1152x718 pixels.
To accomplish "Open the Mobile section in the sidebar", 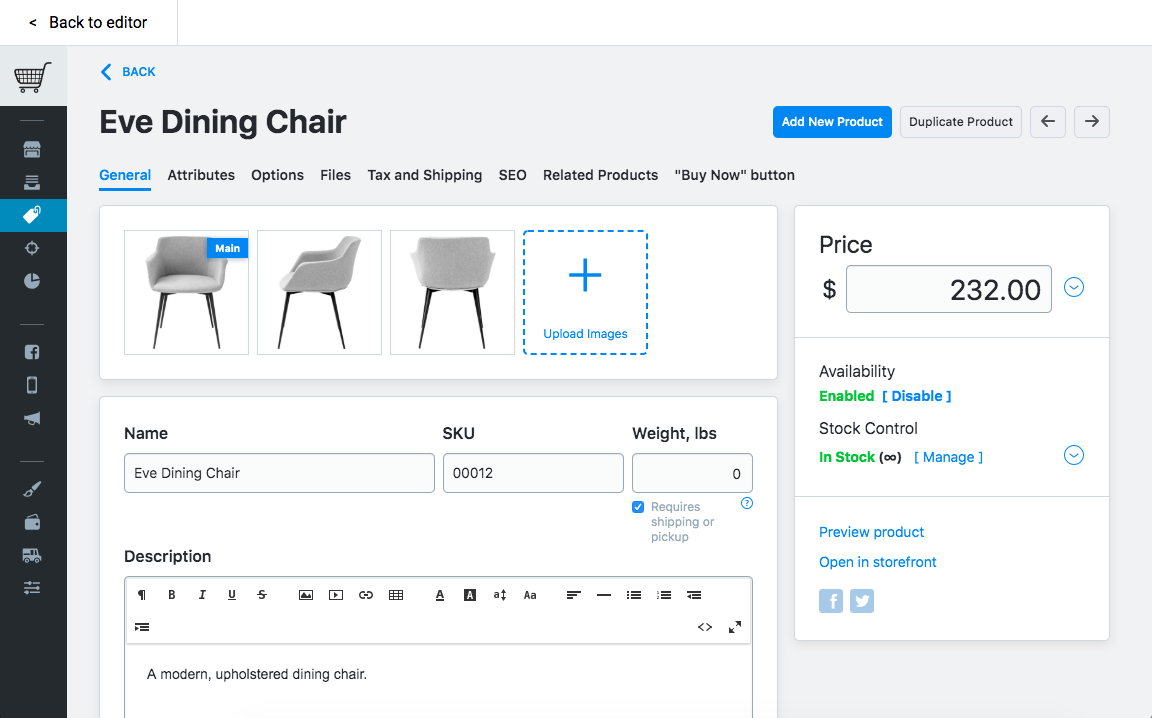I will [33, 384].
